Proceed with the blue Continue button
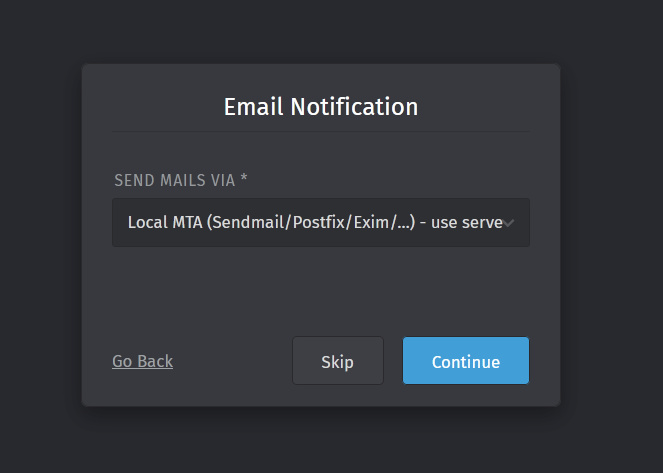 coord(465,361)
